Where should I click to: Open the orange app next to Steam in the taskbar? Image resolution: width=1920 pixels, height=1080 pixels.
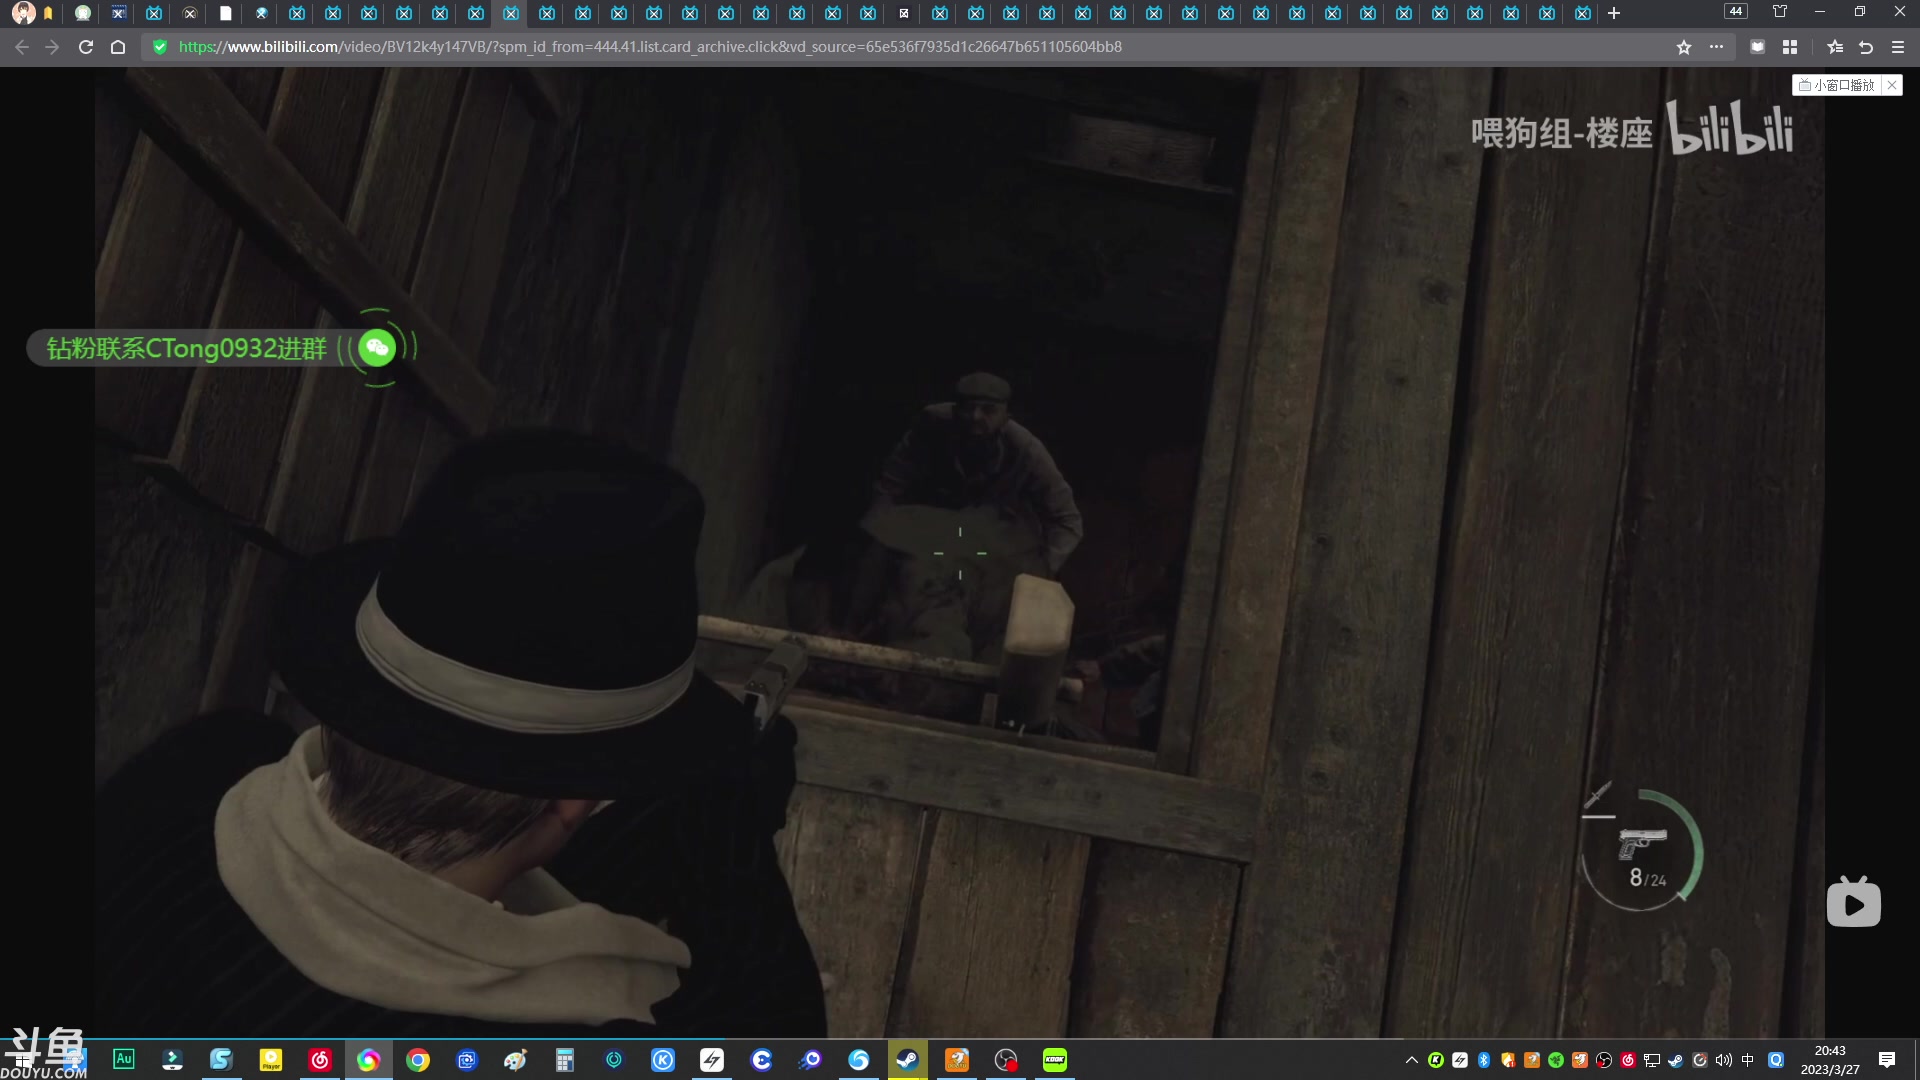pyautogui.click(x=957, y=1059)
